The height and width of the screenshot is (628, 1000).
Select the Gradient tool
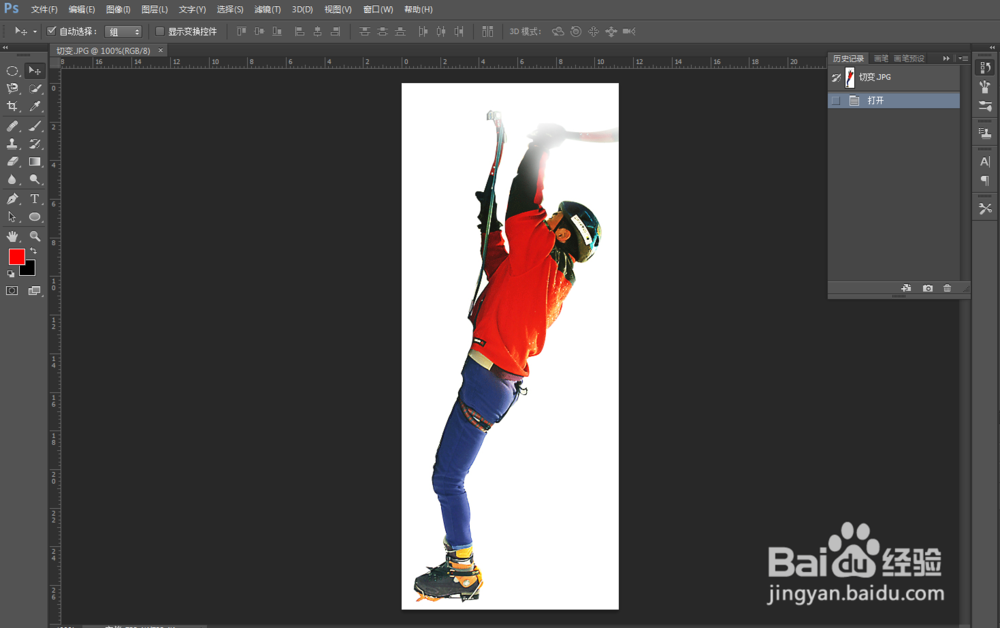[x=33, y=160]
